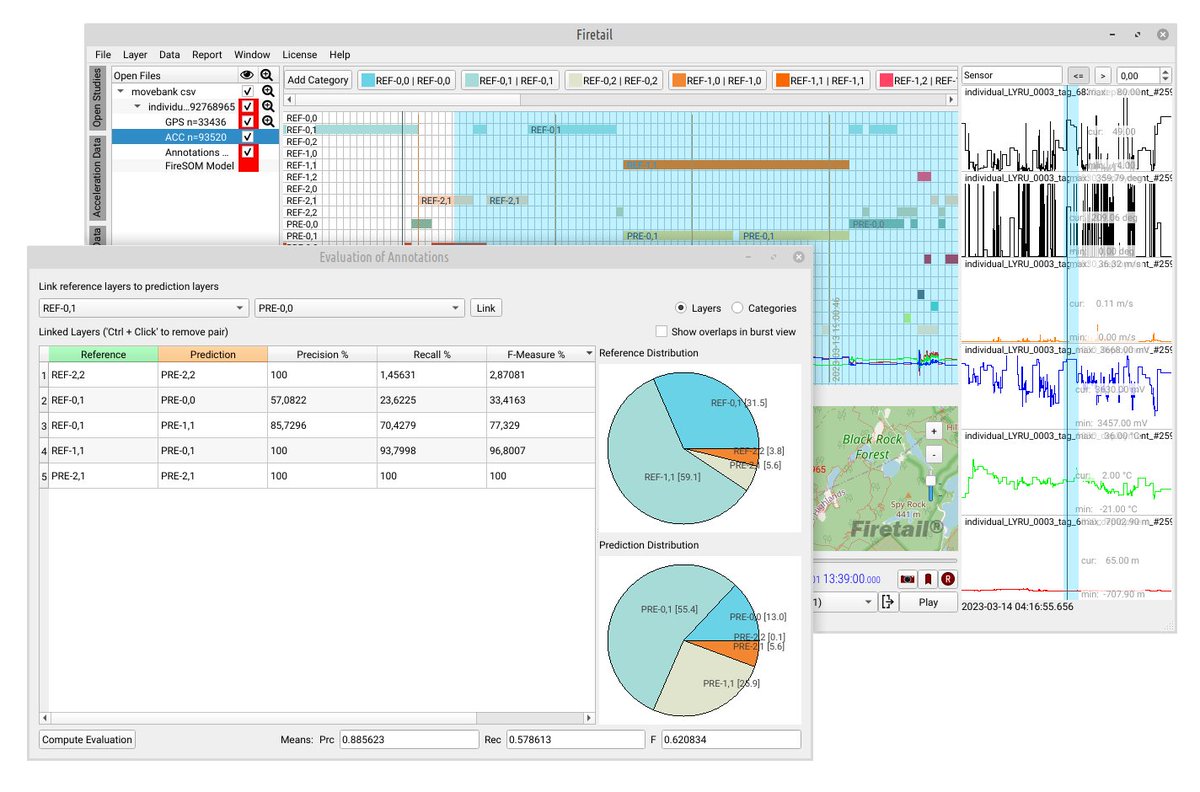Take a map snapshot with camera icon
Screen dimensions: 1200x792
click(x=908, y=578)
